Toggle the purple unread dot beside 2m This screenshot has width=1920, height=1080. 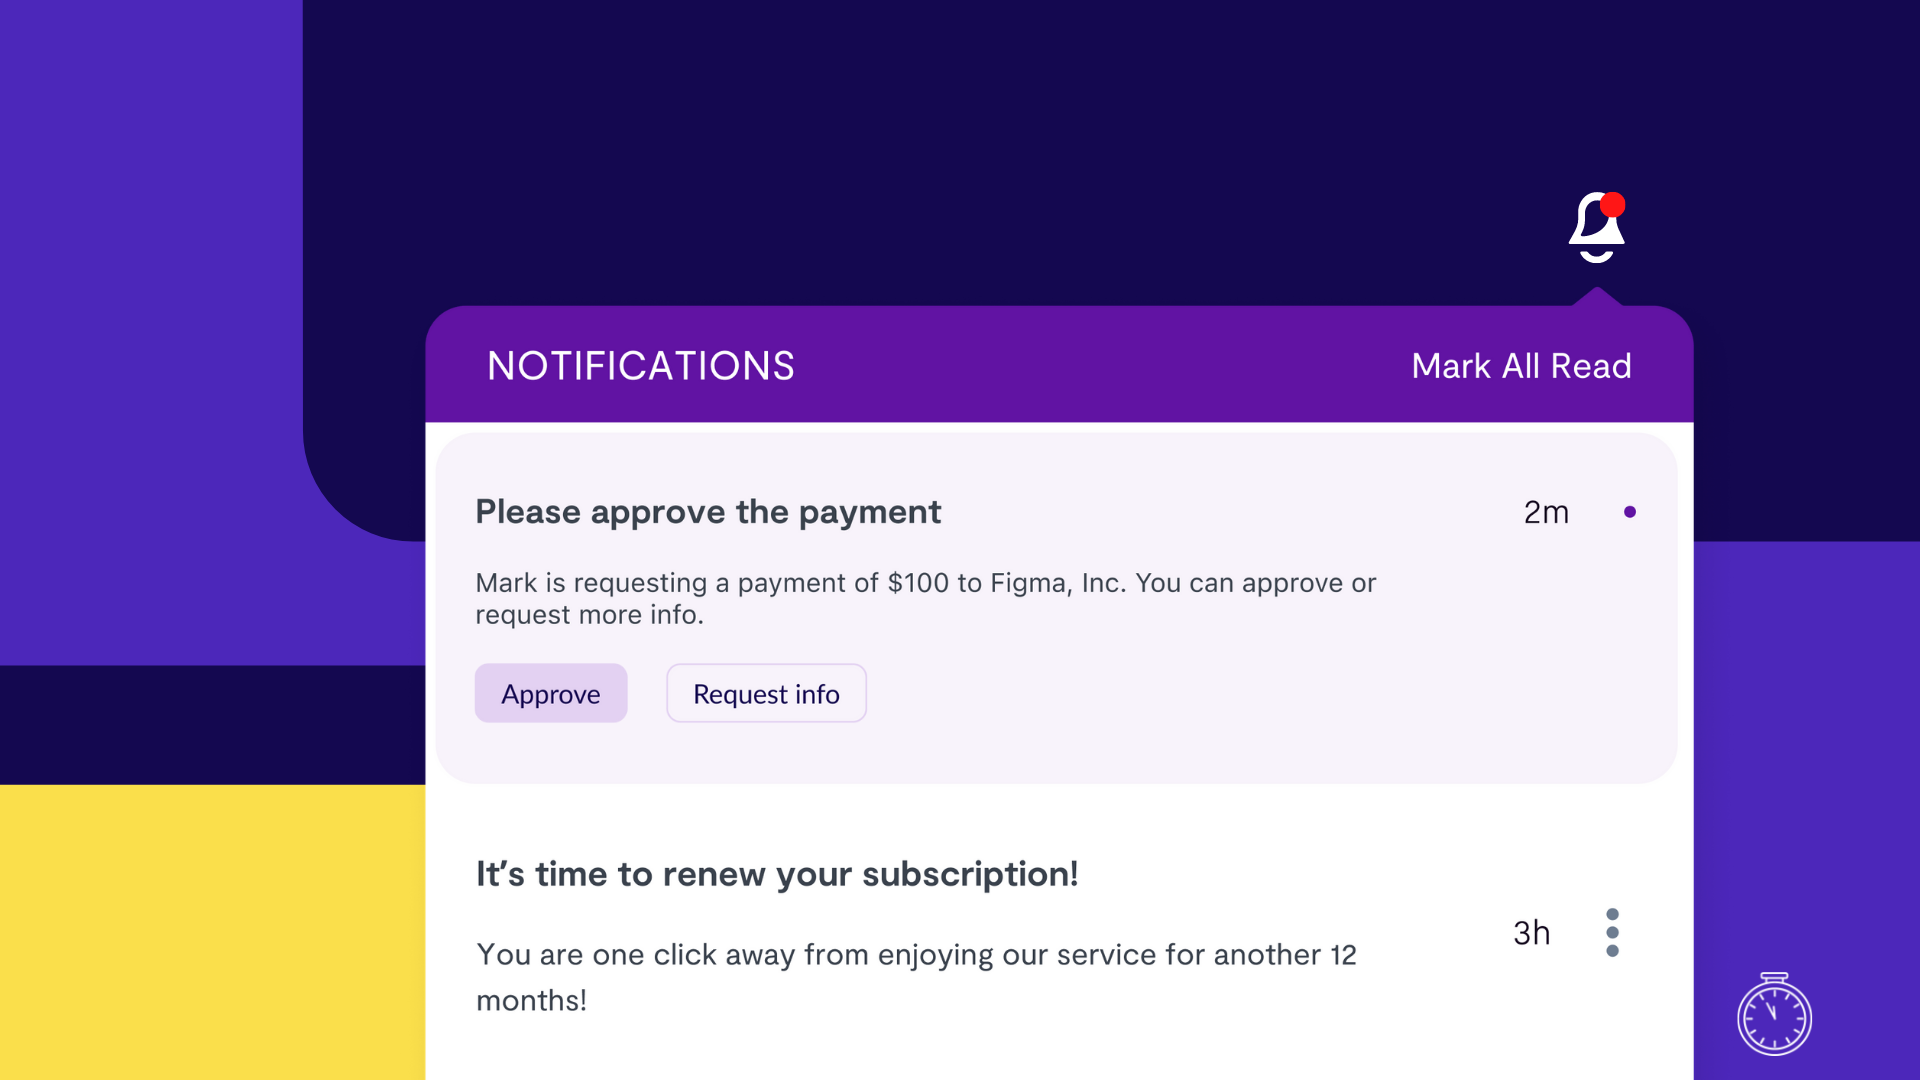(x=1630, y=512)
